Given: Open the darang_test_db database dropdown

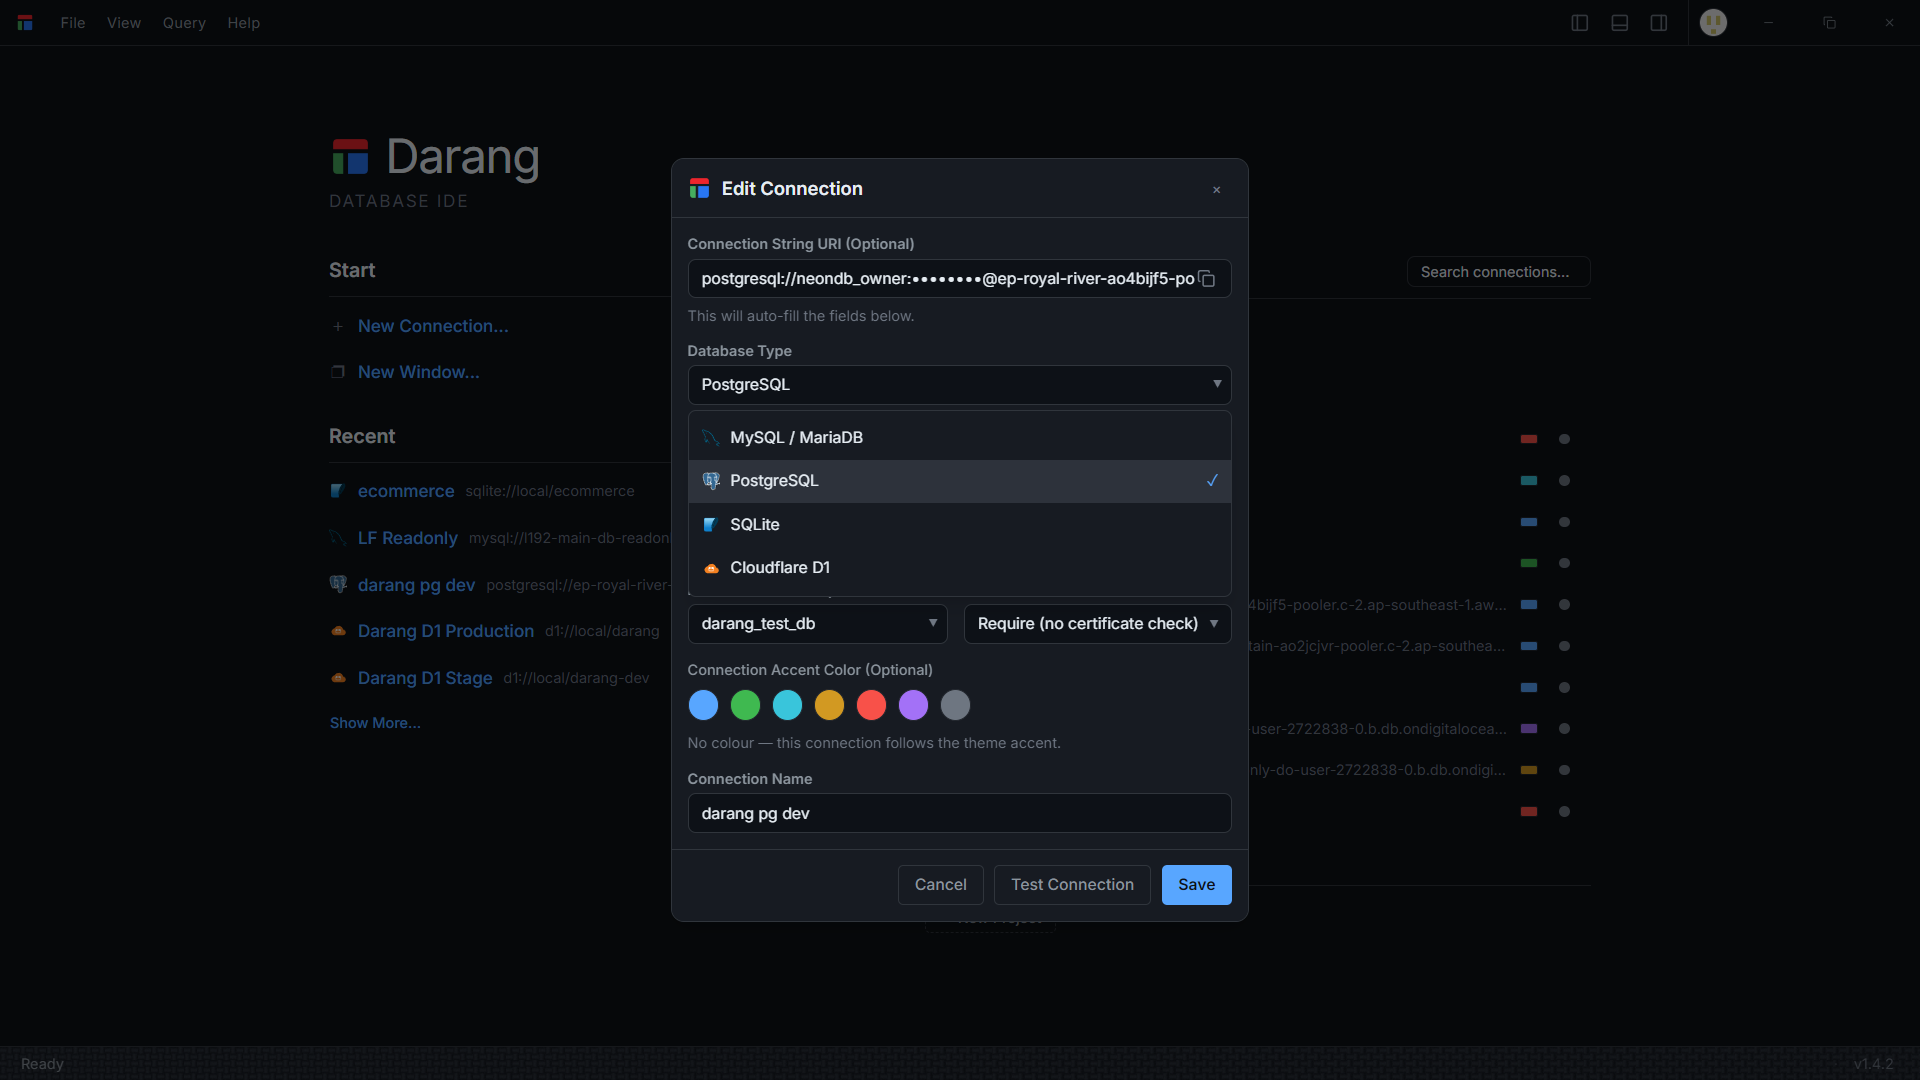Looking at the screenshot, I should (817, 624).
